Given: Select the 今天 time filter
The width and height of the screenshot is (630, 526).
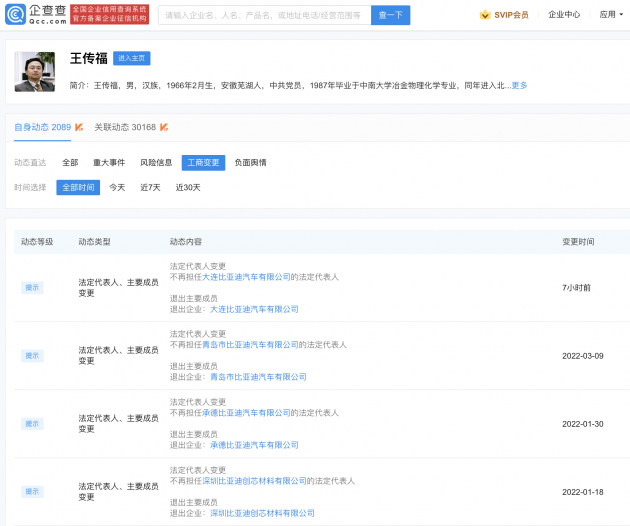Looking at the screenshot, I should coord(117,188).
